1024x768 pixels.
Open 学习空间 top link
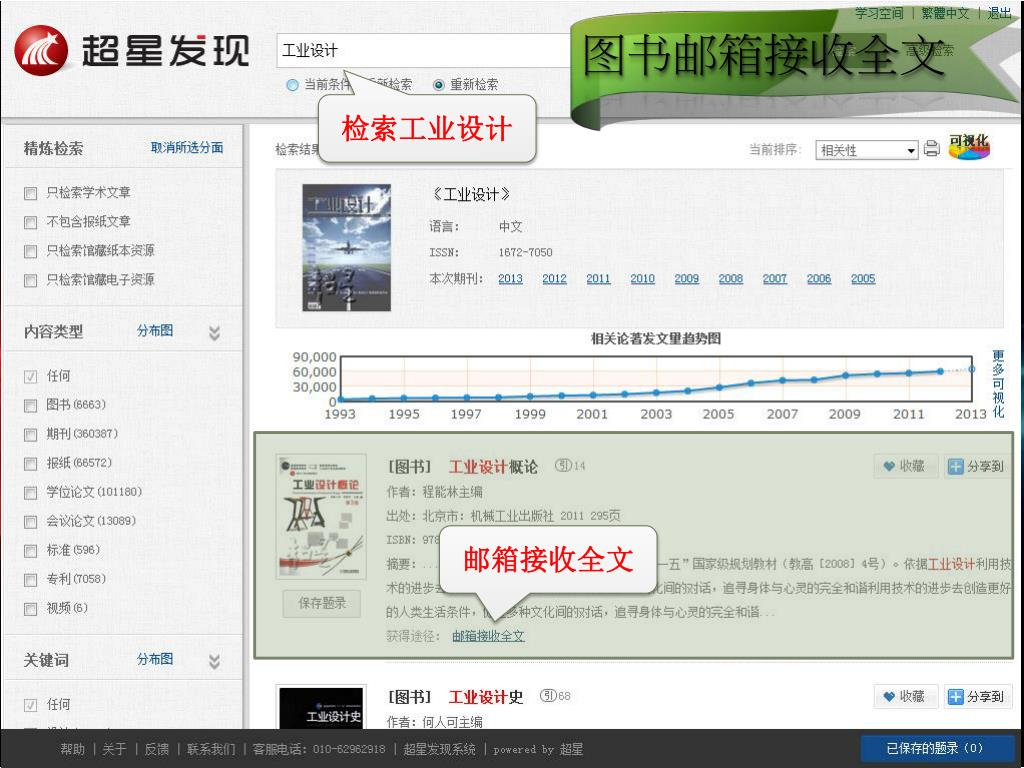(x=879, y=13)
